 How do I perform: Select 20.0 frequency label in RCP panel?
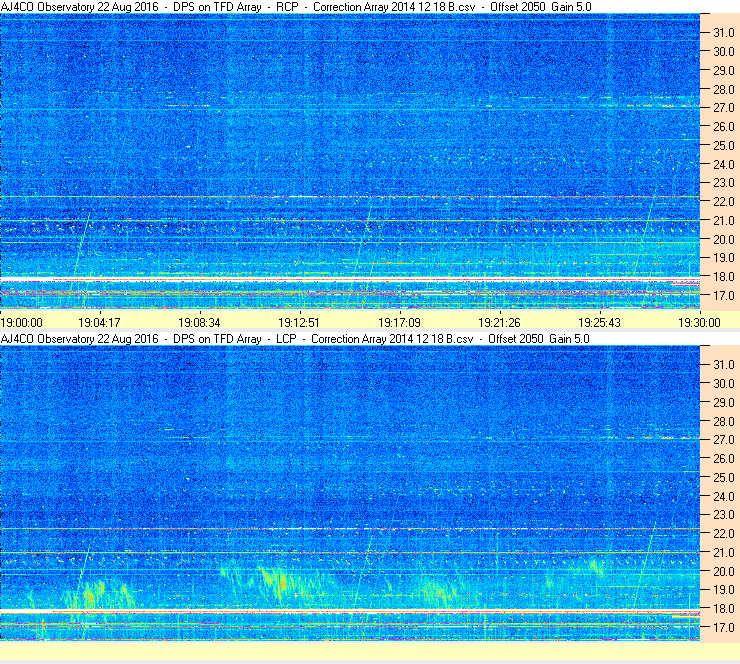(x=723, y=240)
